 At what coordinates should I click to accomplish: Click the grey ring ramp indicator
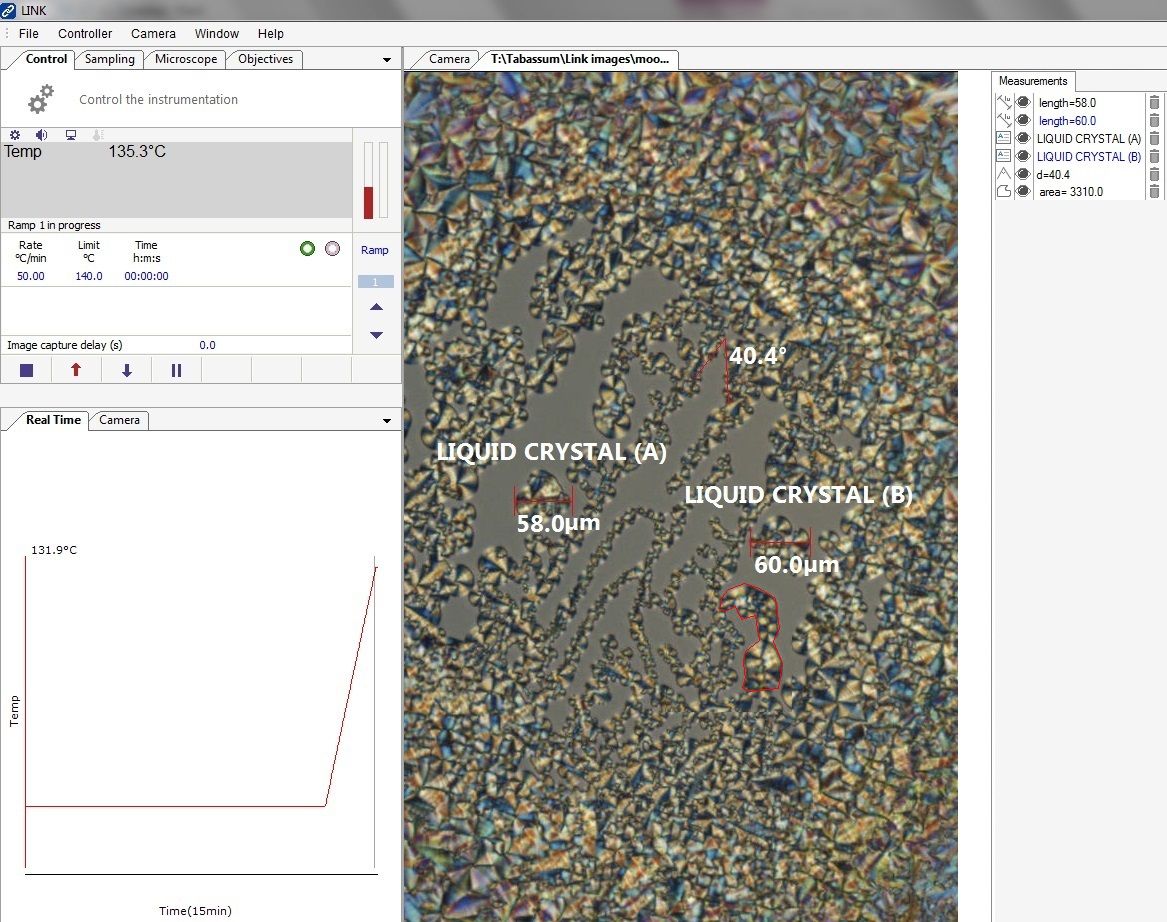coord(333,249)
